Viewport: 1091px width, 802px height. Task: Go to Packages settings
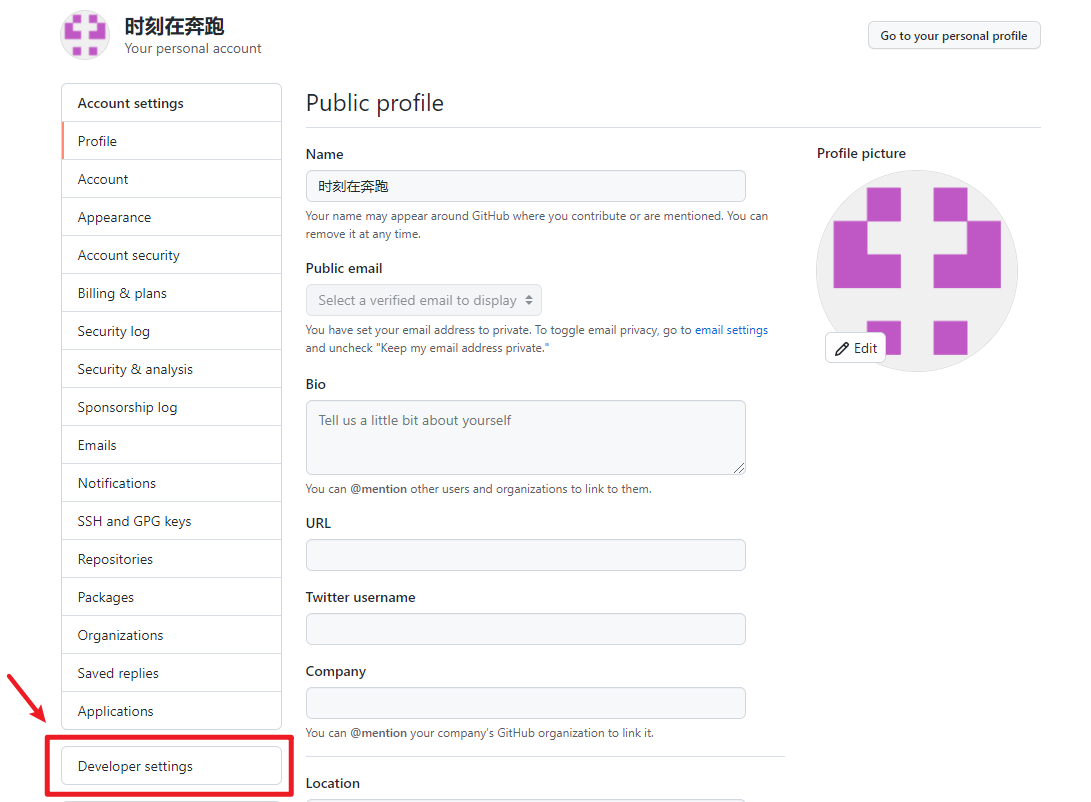pos(171,597)
